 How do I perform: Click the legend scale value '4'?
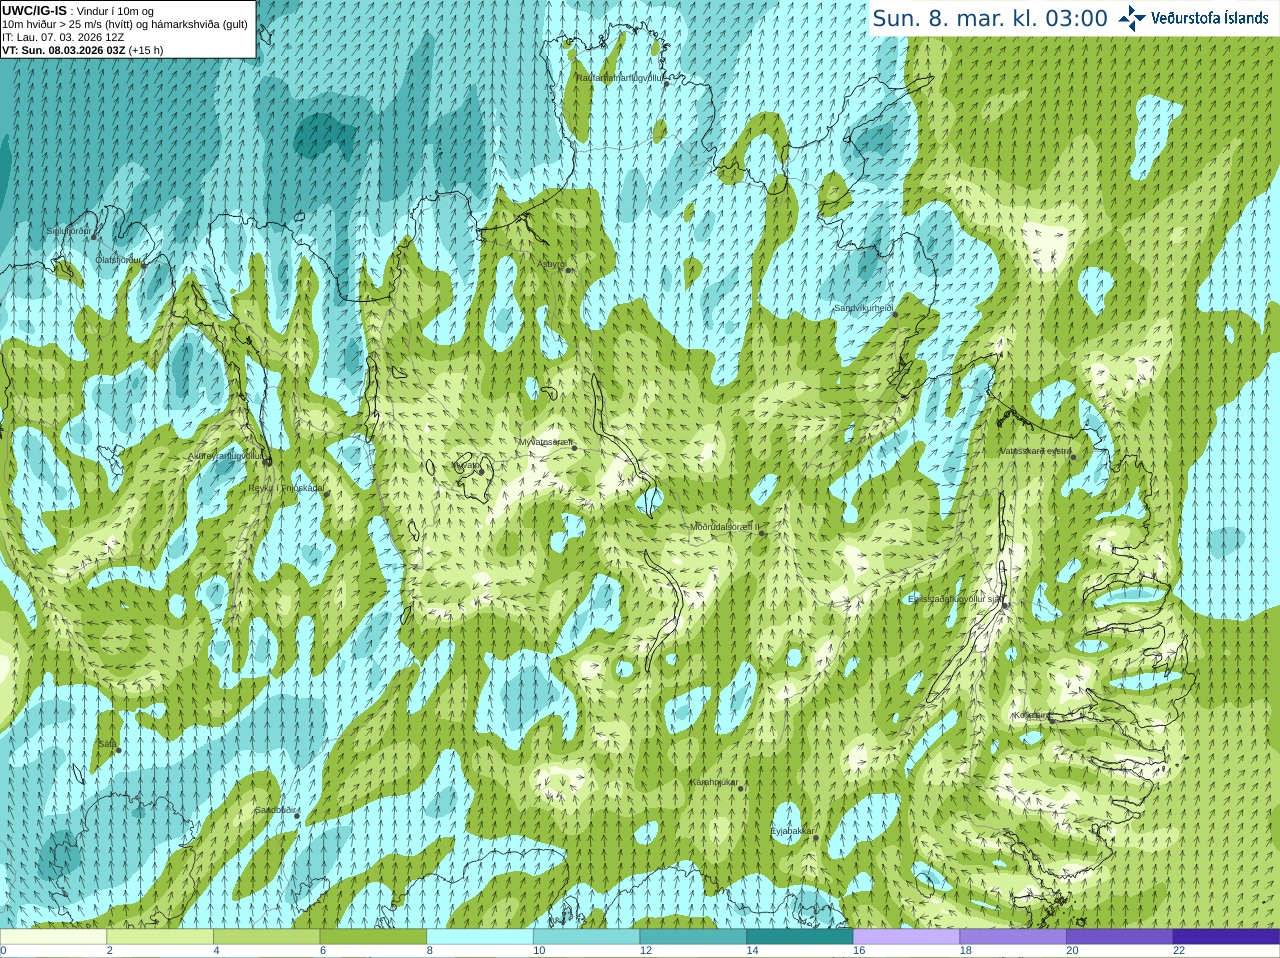[x=216, y=951]
